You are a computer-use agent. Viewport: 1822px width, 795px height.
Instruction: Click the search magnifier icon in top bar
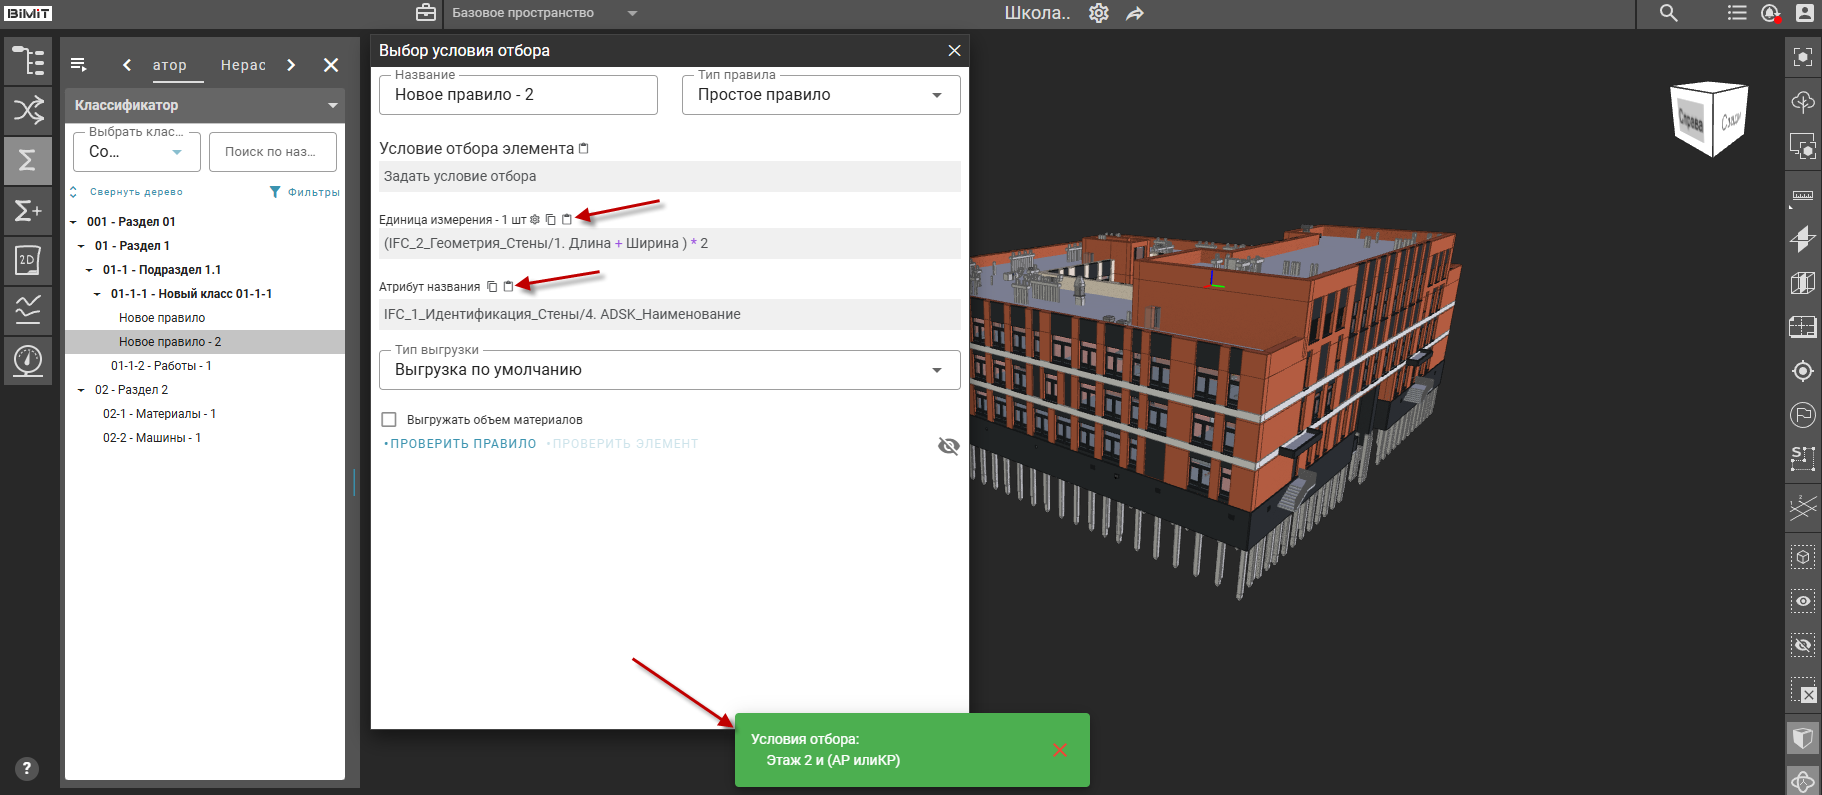(1668, 13)
